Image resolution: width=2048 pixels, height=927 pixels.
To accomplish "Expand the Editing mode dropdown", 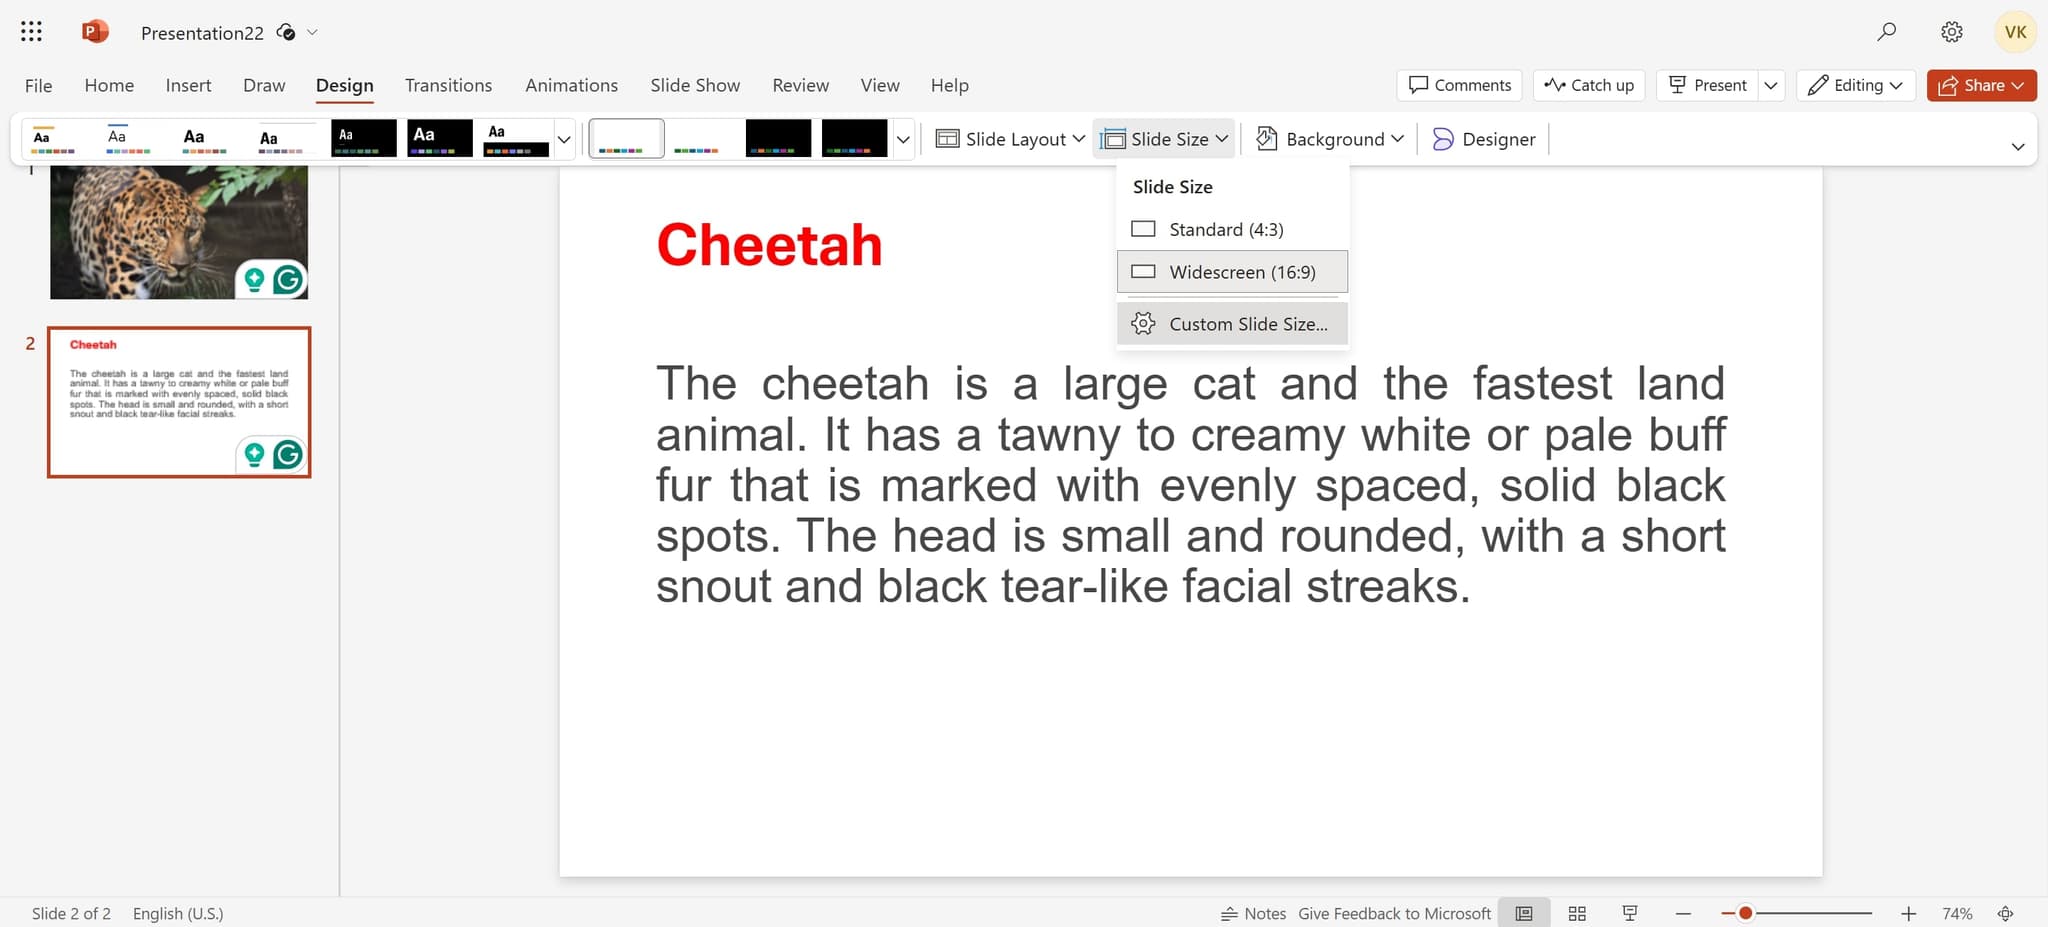I will (x=1856, y=85).
